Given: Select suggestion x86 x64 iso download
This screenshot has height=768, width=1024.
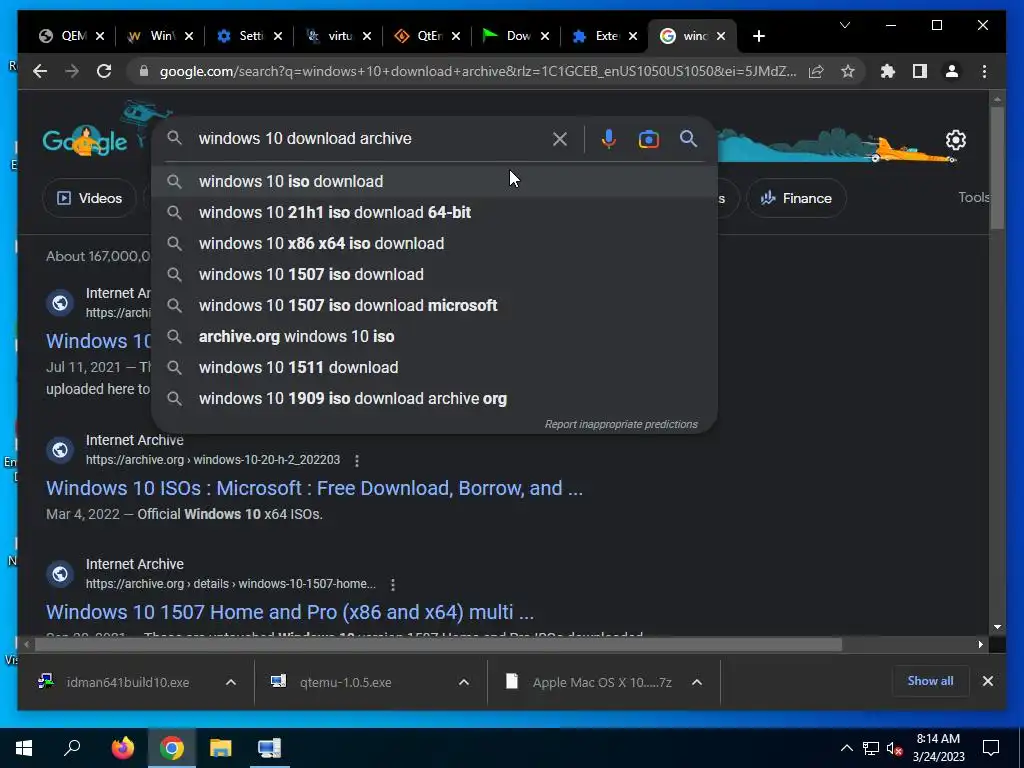Looking at the screenshot, I should coord(434,243).
